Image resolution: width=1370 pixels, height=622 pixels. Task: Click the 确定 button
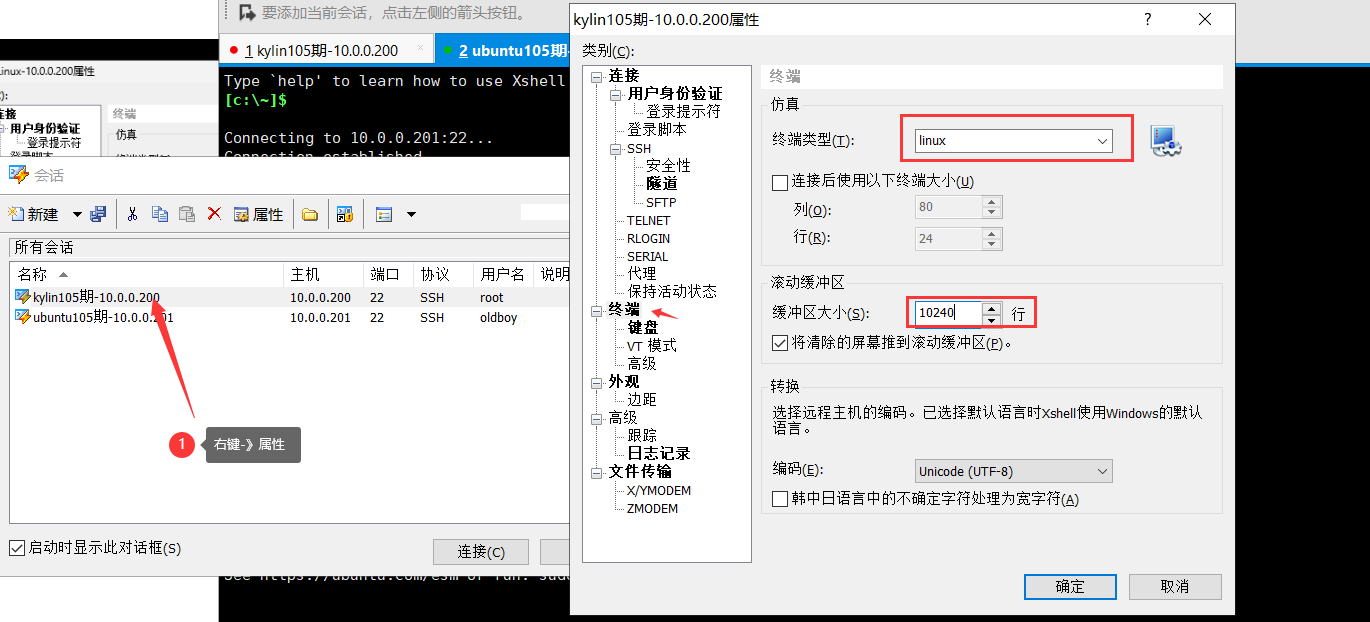click(1070, 586)
